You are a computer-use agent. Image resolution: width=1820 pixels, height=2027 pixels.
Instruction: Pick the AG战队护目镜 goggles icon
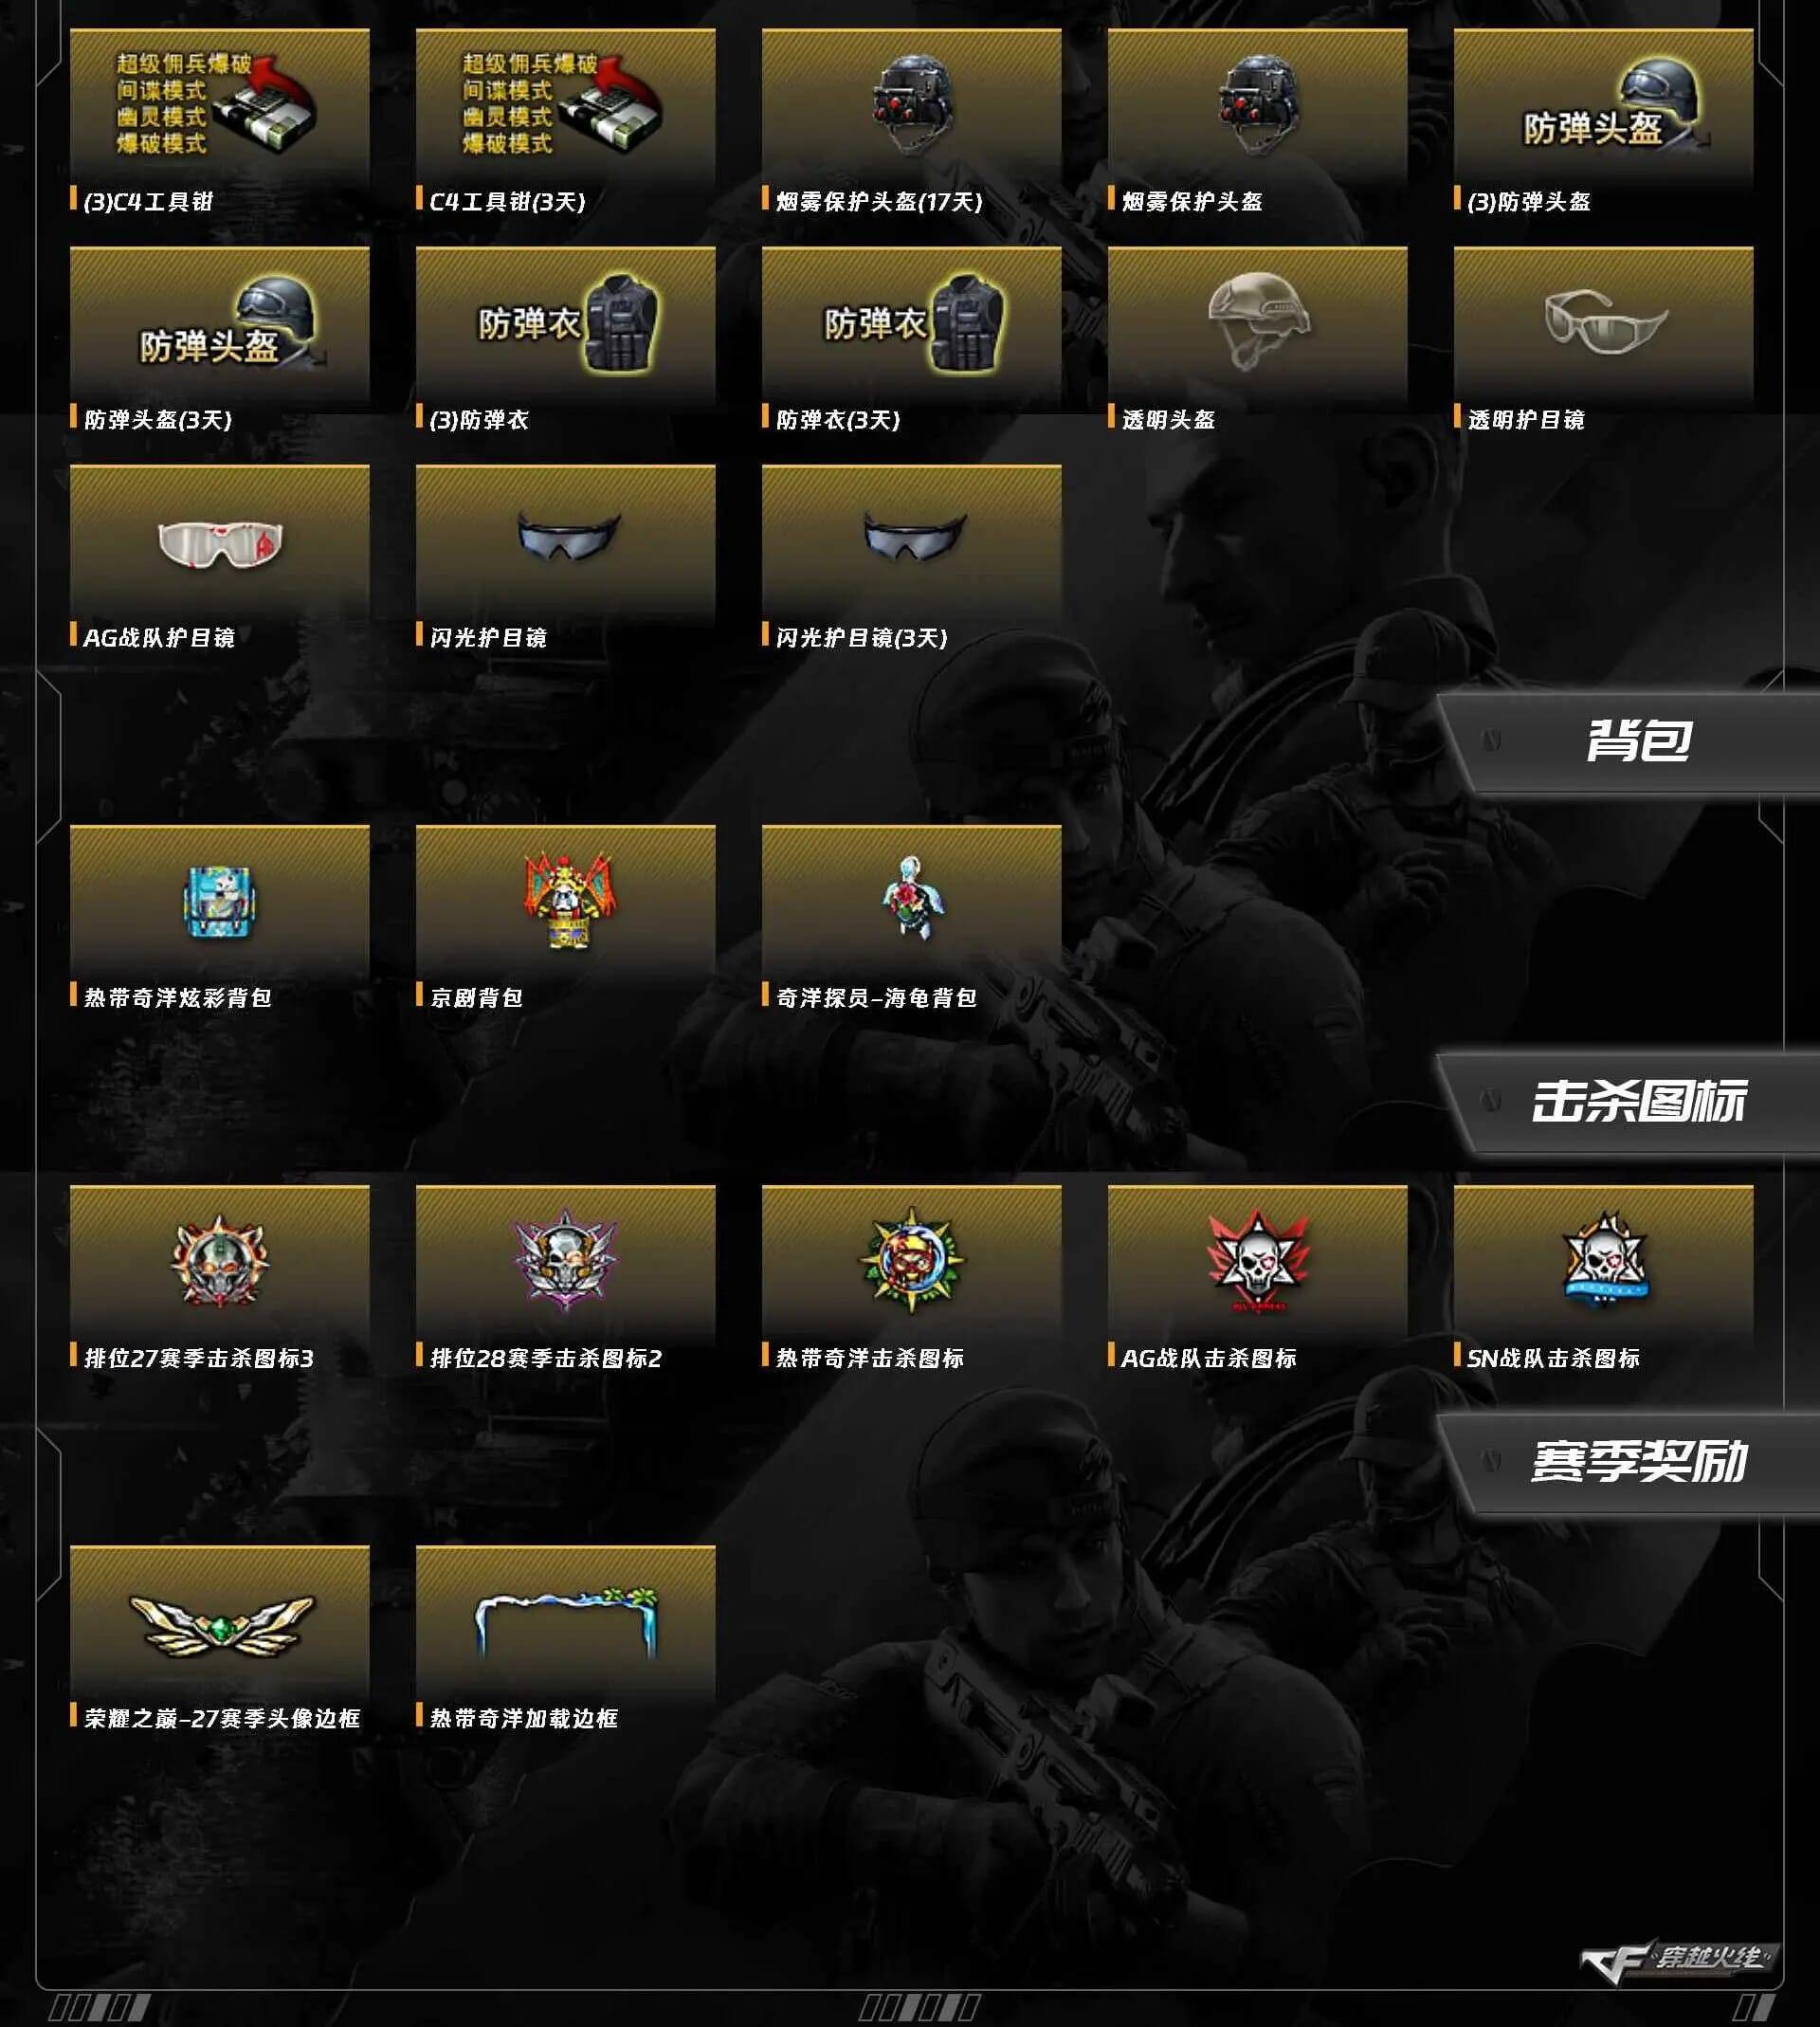click(x=219, y=540)
